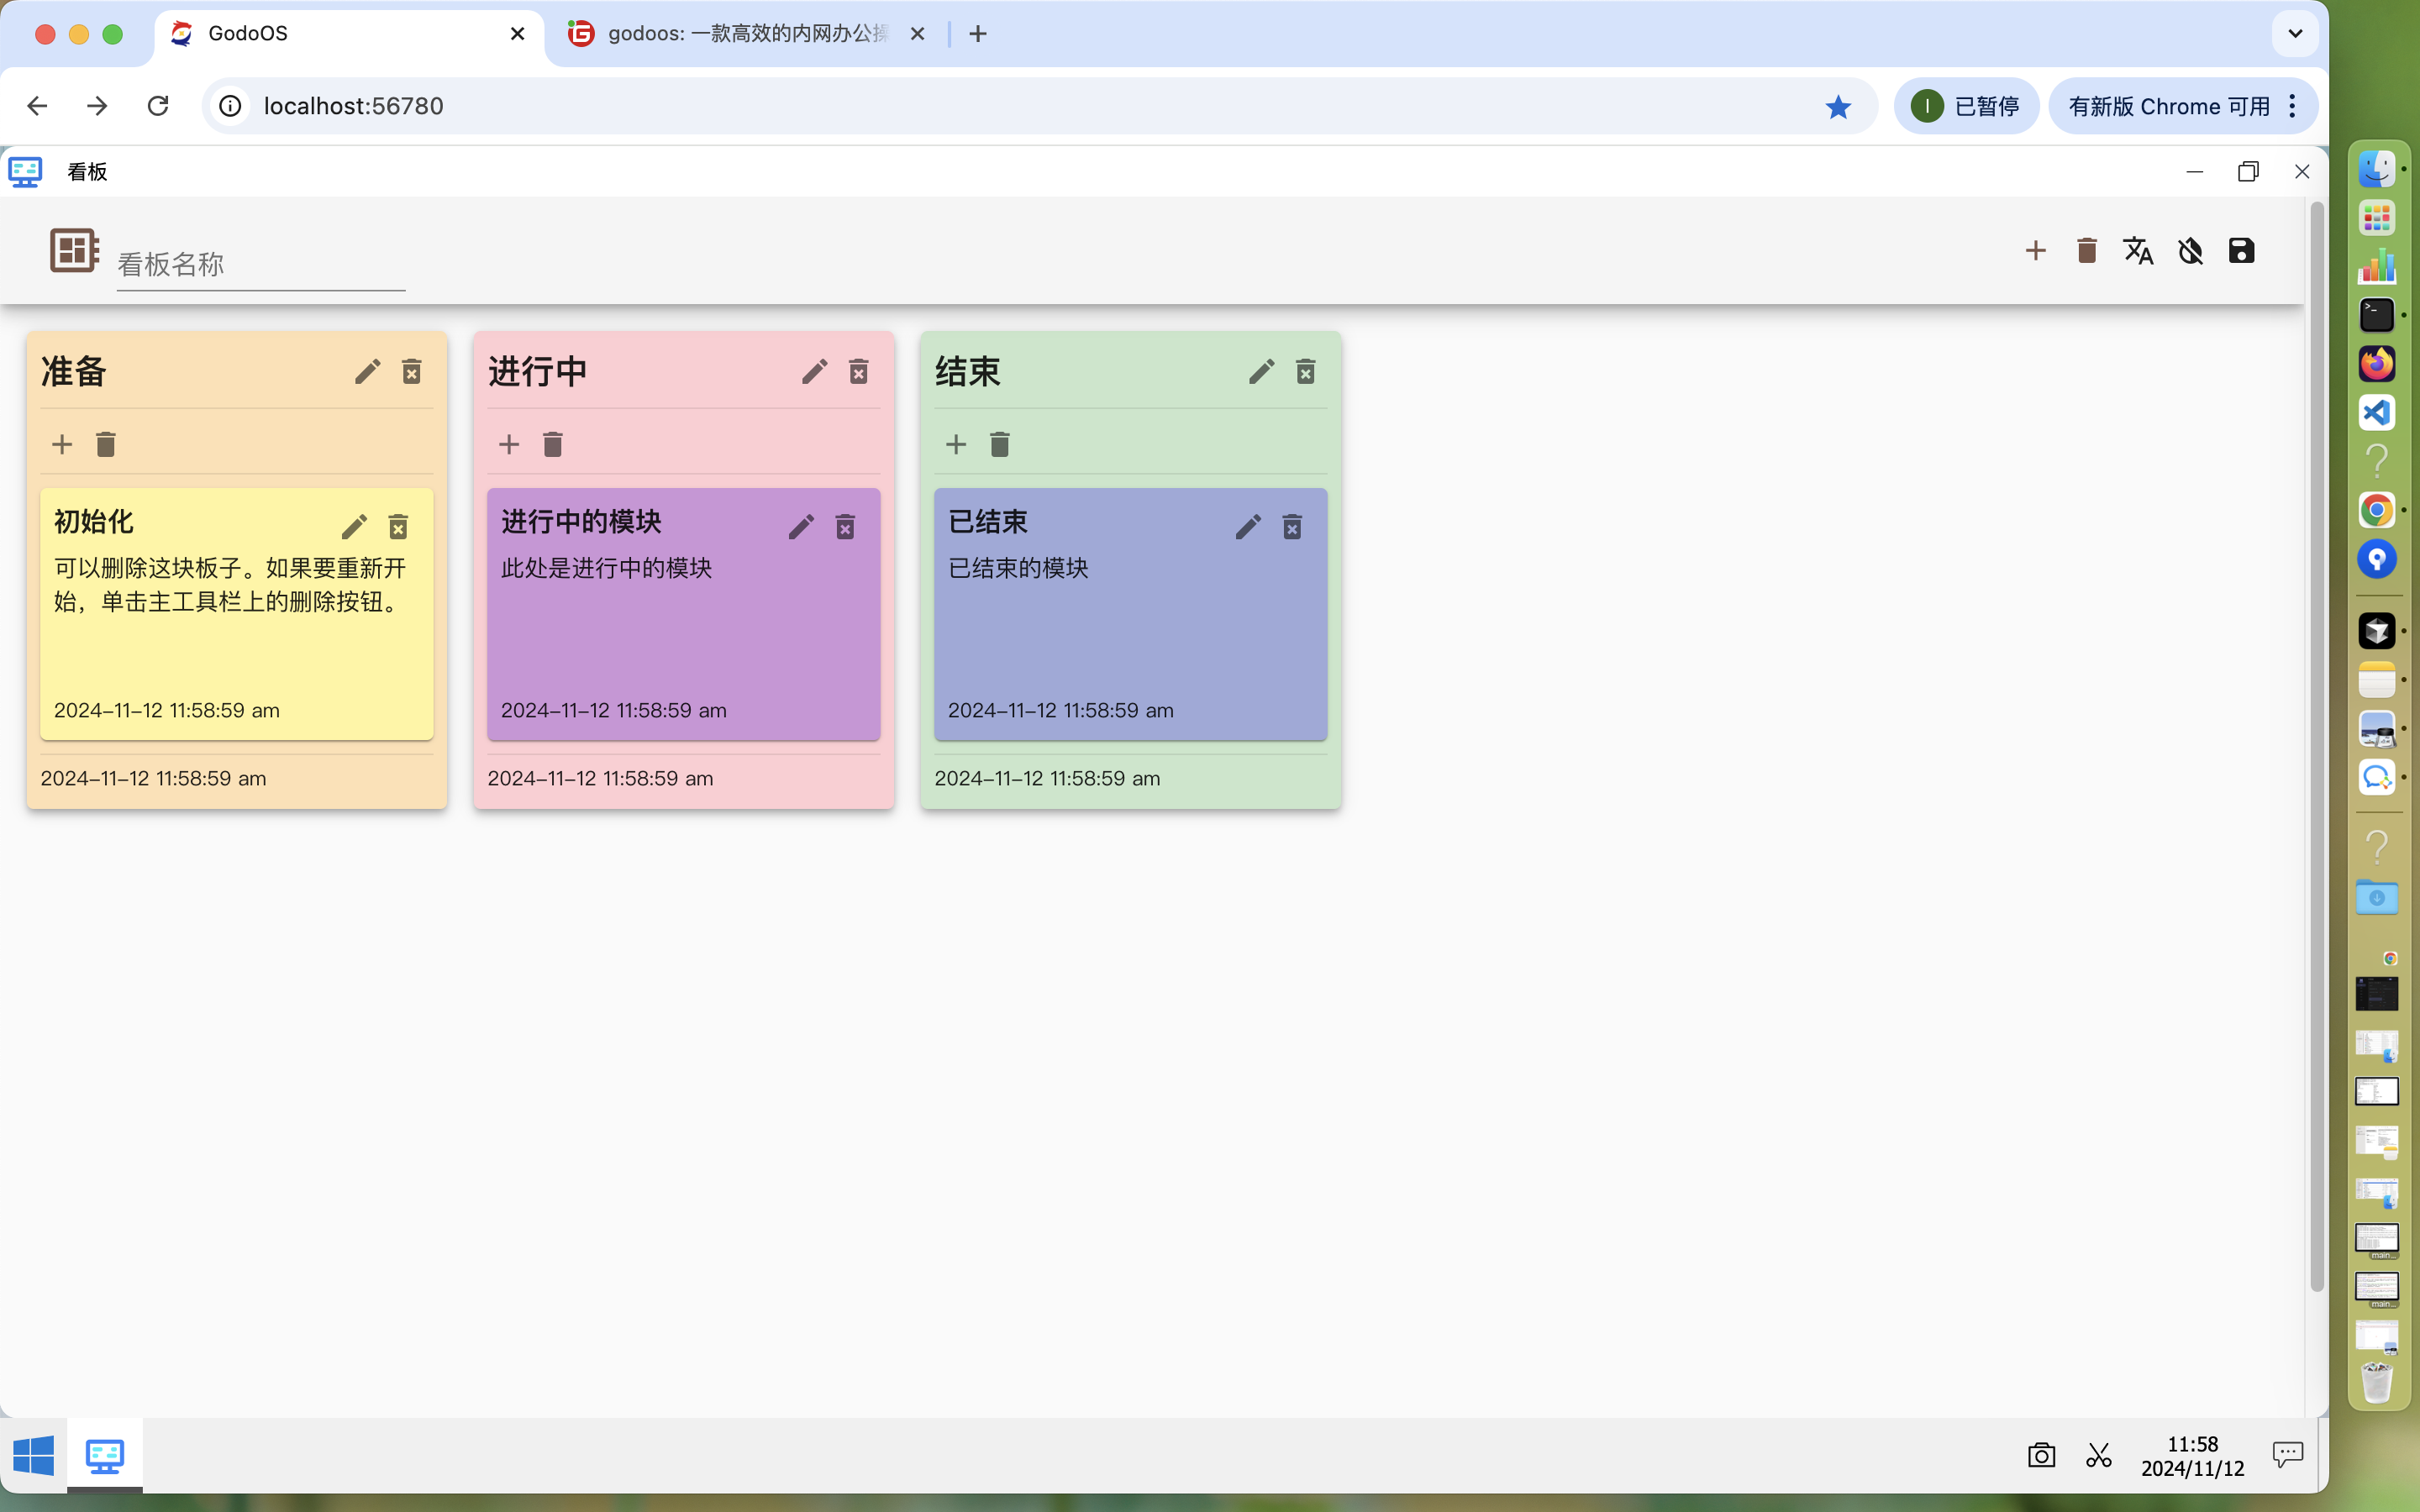The height and width of the screenshot is (1512, 2420).
Task: Edit the 结束 column title
Action: click(1261, 372)
